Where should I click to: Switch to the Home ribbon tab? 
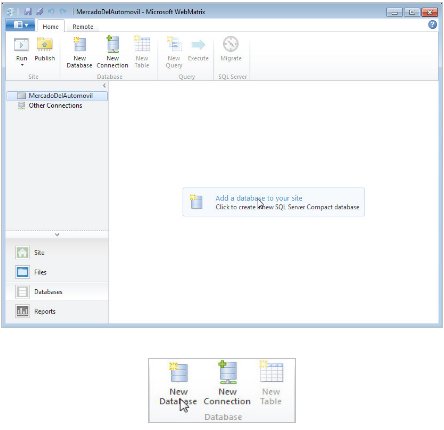(50, 26)
